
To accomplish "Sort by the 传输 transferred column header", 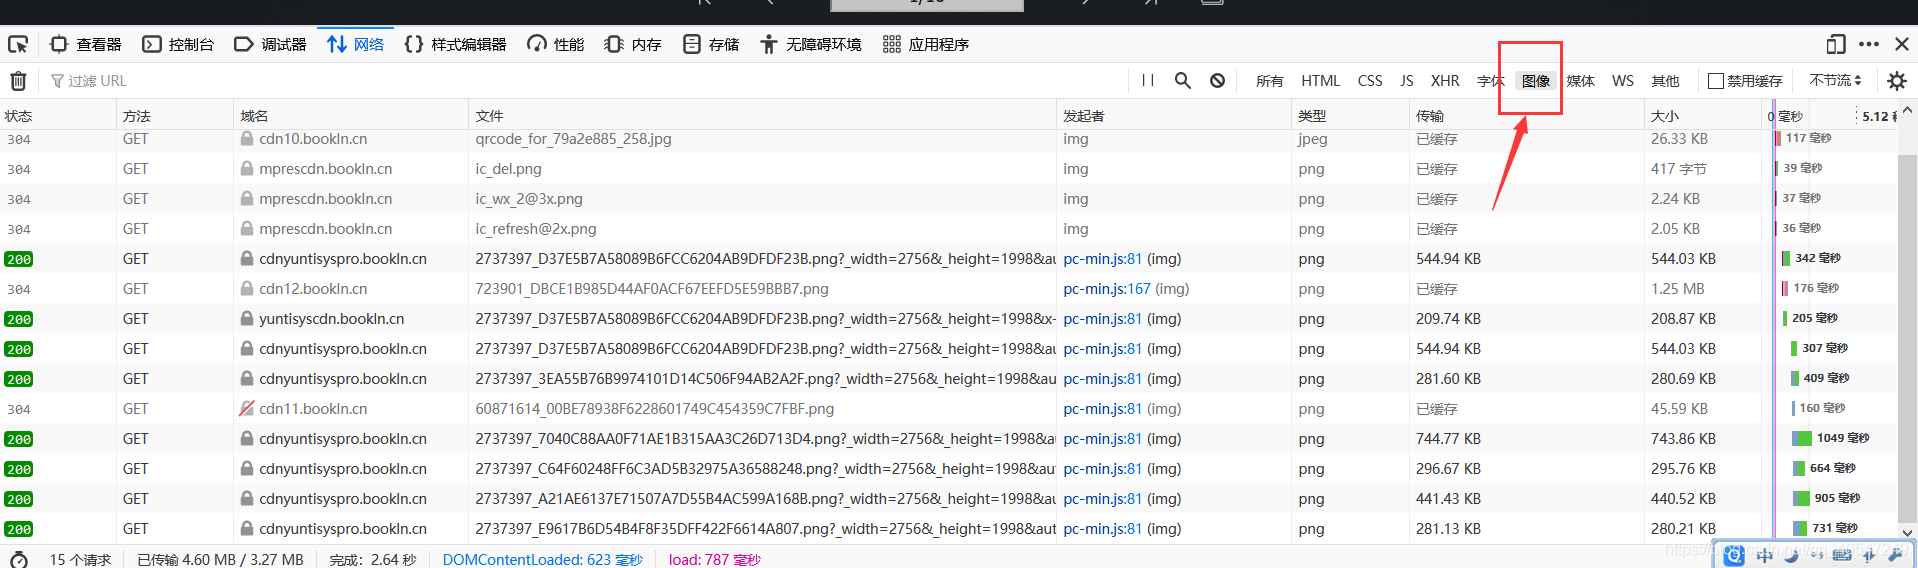I will click(x=1526, y=116).
